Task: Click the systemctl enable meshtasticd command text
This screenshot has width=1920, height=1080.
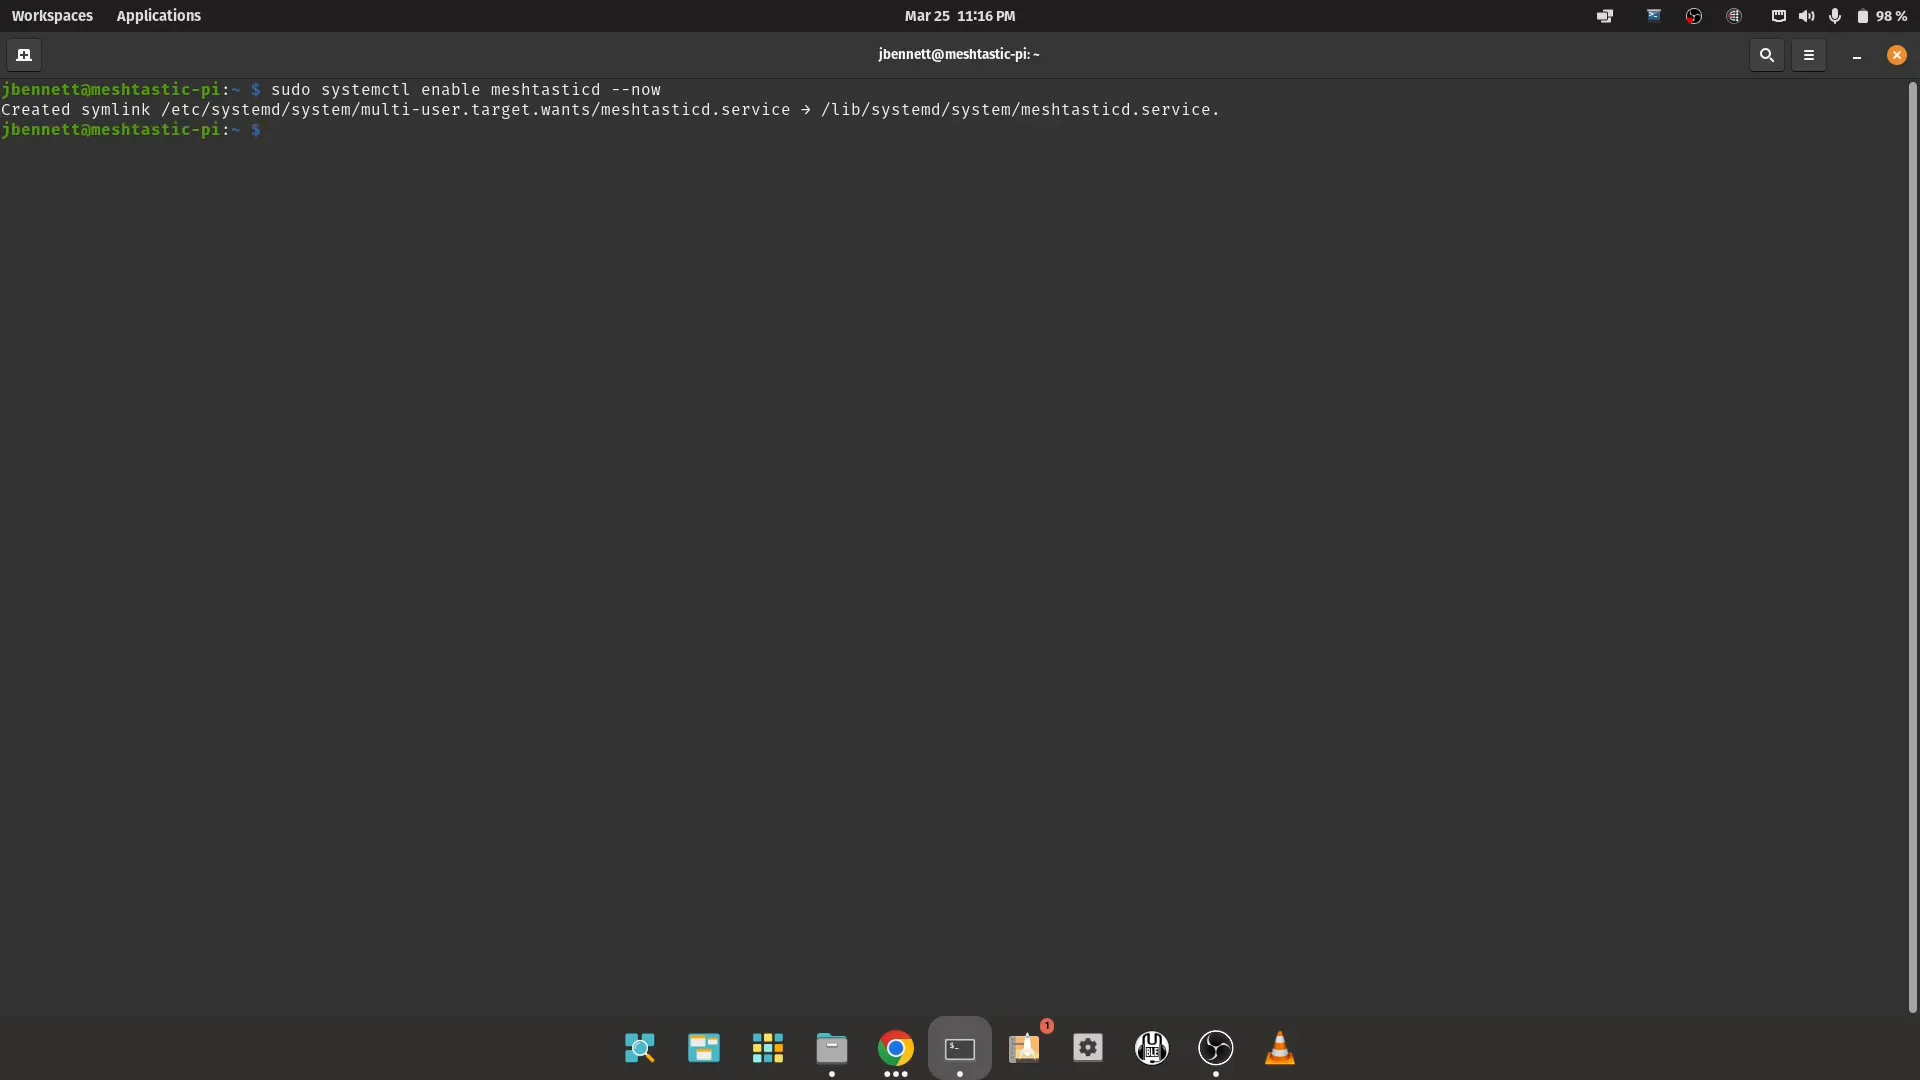Action: tap(466, 90)
